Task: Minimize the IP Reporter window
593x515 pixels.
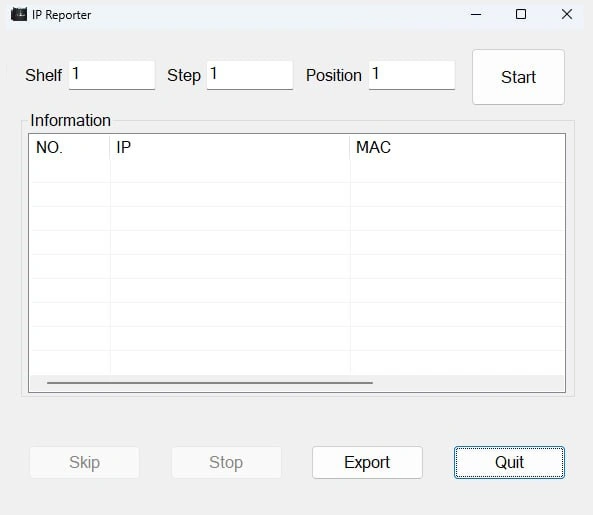Action: point(476,14)
